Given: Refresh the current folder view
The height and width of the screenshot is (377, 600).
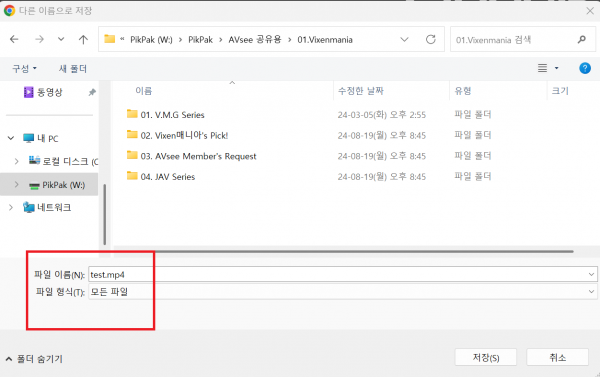Looking at the screenshot, I should [x=431, y=39].
